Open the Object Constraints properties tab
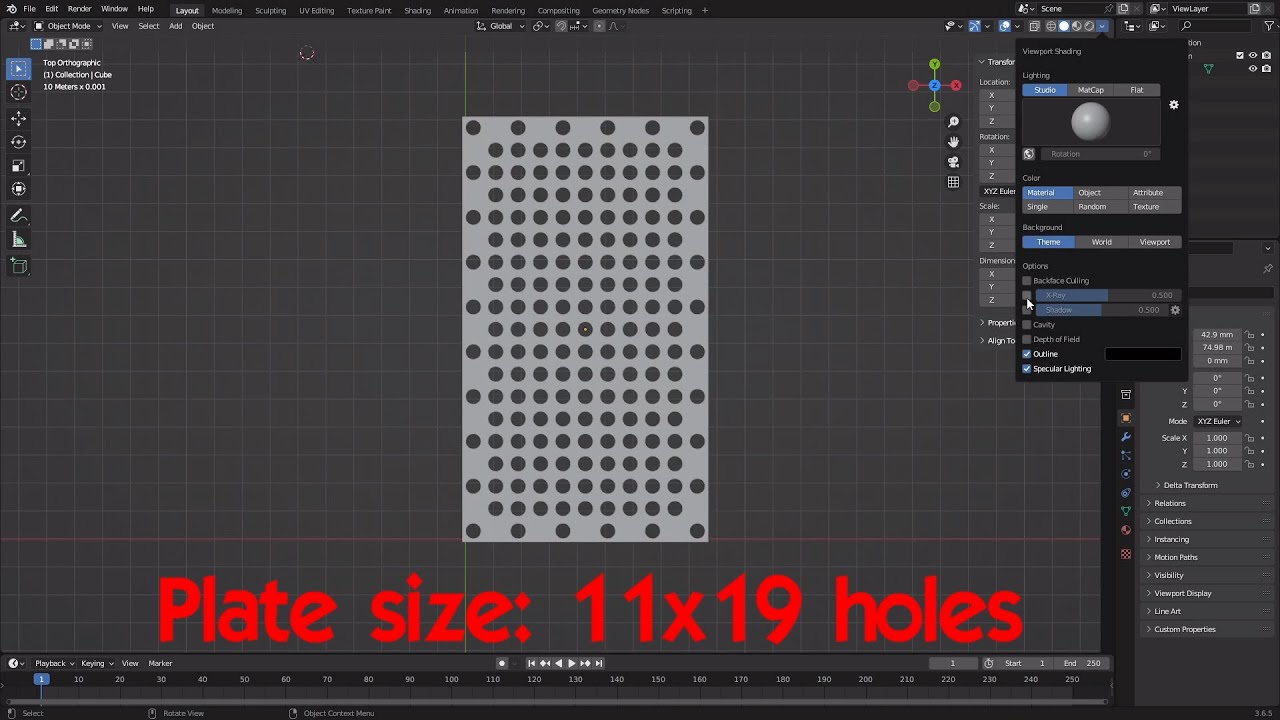 (x=1126, y=493)
